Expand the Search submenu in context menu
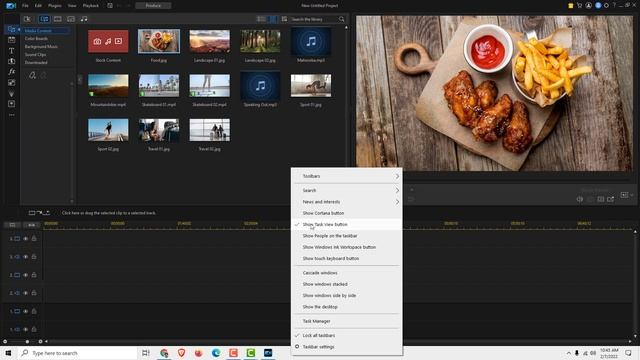The image size is (640, 360). coord(347,191)
